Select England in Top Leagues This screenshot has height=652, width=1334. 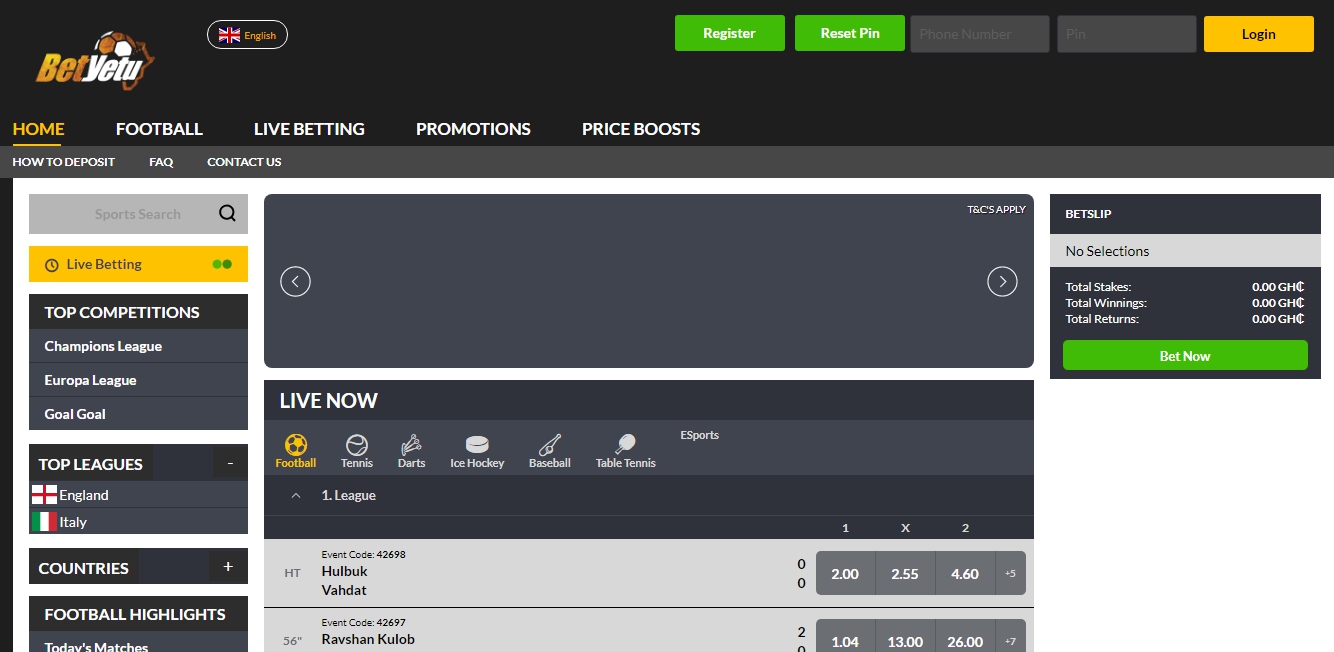138,495
